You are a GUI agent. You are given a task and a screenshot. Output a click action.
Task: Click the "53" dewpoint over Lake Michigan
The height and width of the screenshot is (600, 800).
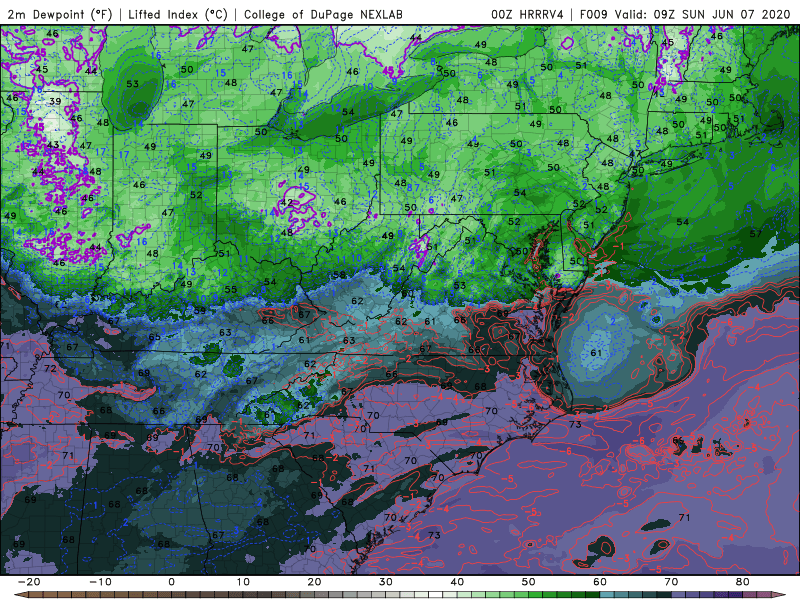tap(132, 84)
